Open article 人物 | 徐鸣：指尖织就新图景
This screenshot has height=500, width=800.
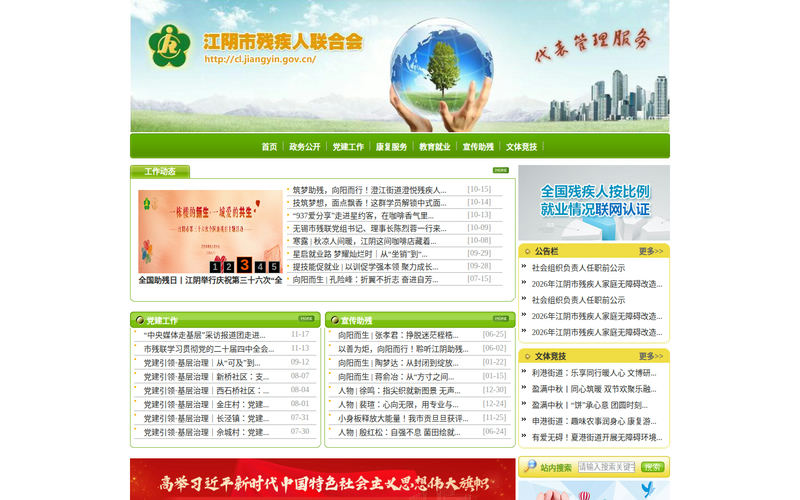(x=399, y=390)
